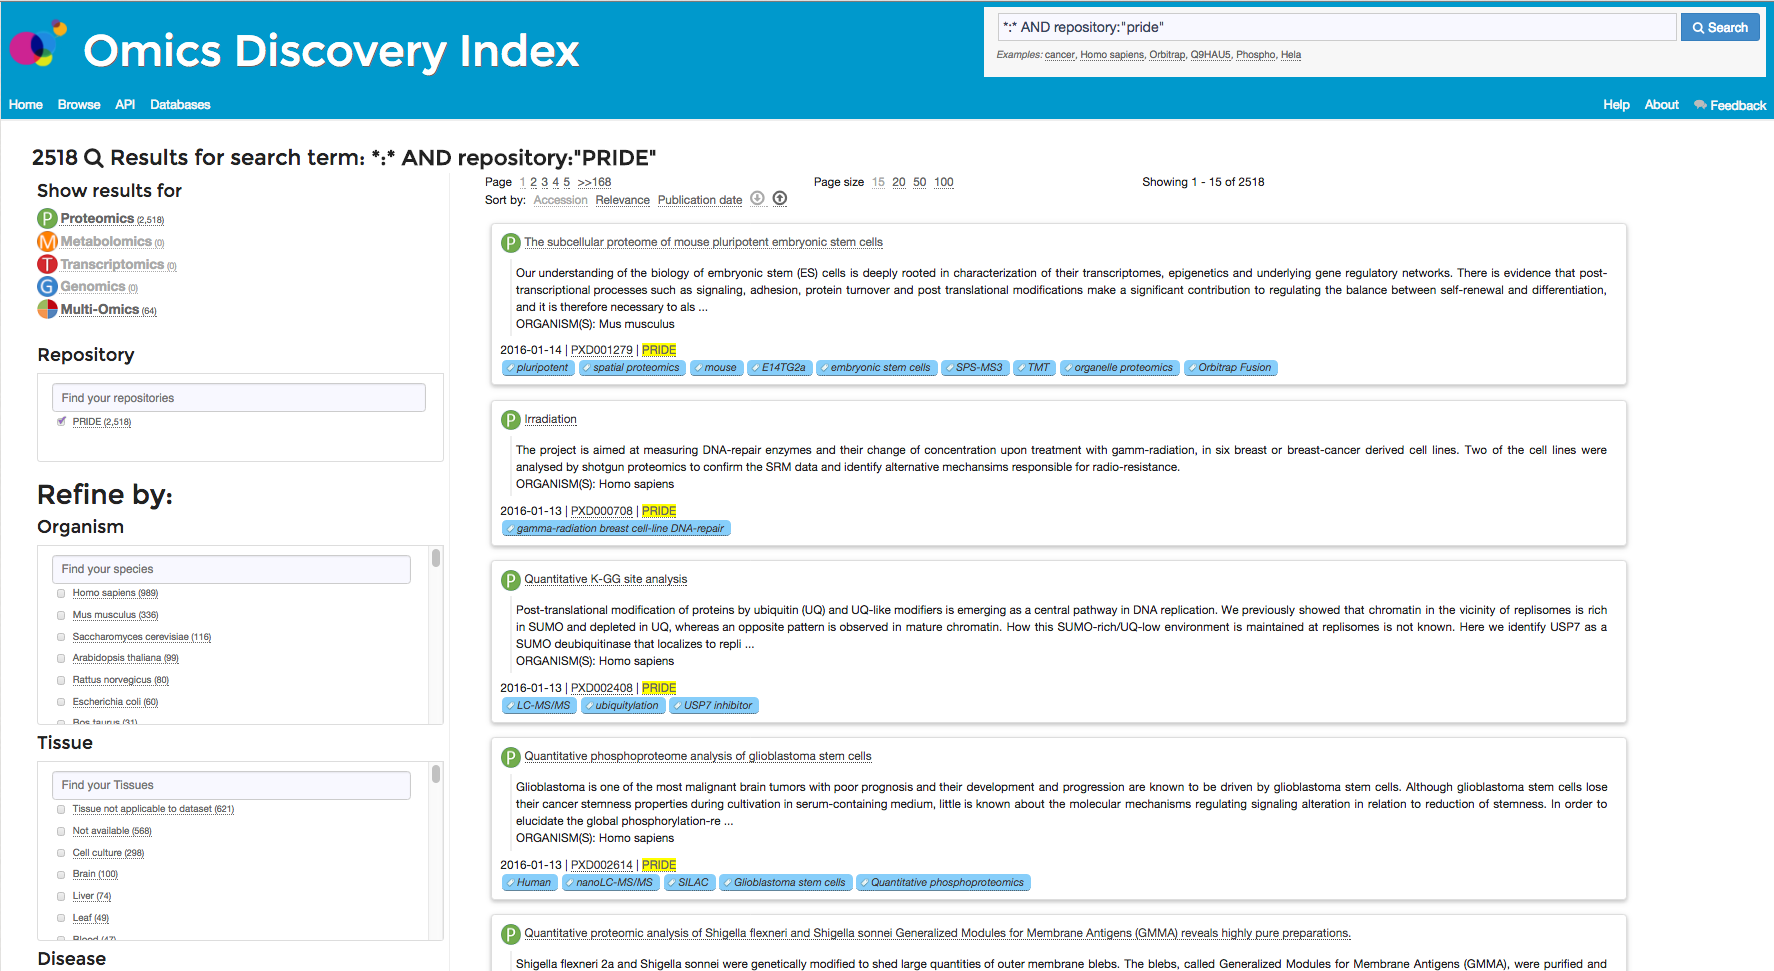1774x971 pixels.
Task: Check the Rattus norvegicus filter
Action: tap(61, 680)
